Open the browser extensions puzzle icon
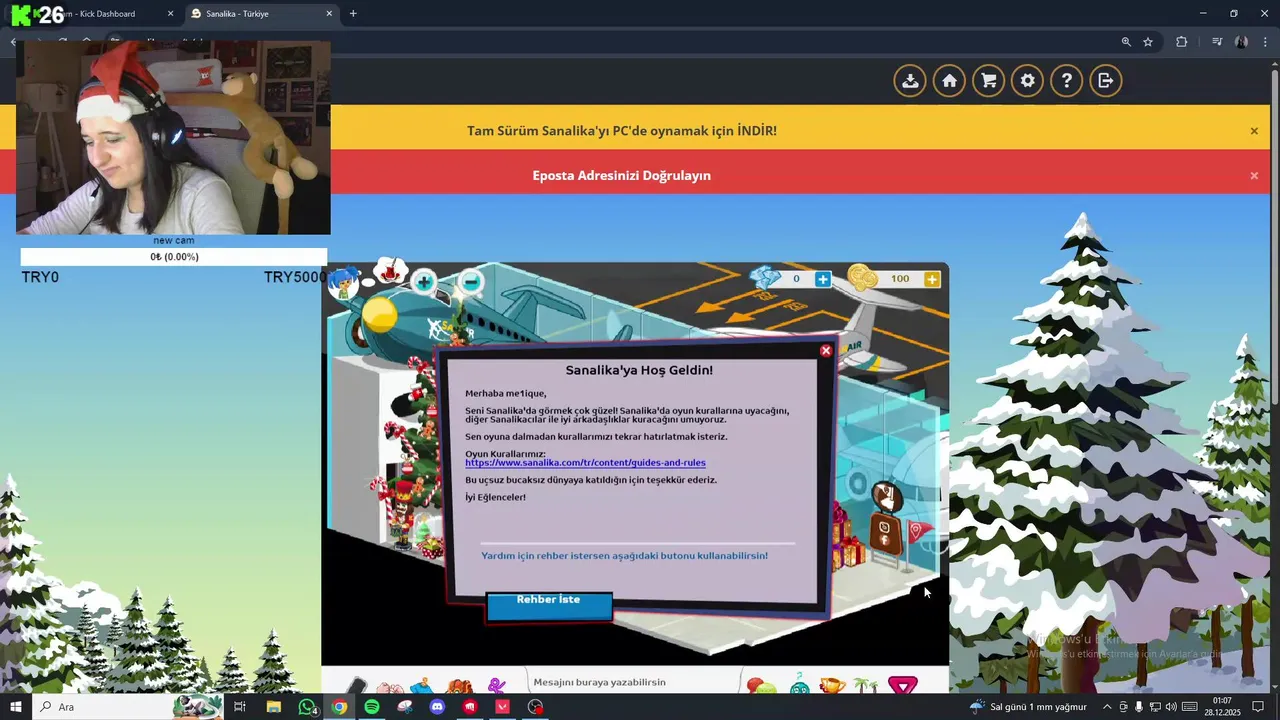The image size is (1280, 720). pos(1182,42)
